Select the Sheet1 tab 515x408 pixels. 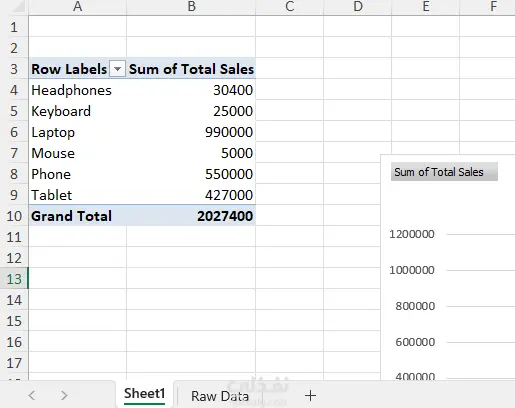[x=145, y=394]
